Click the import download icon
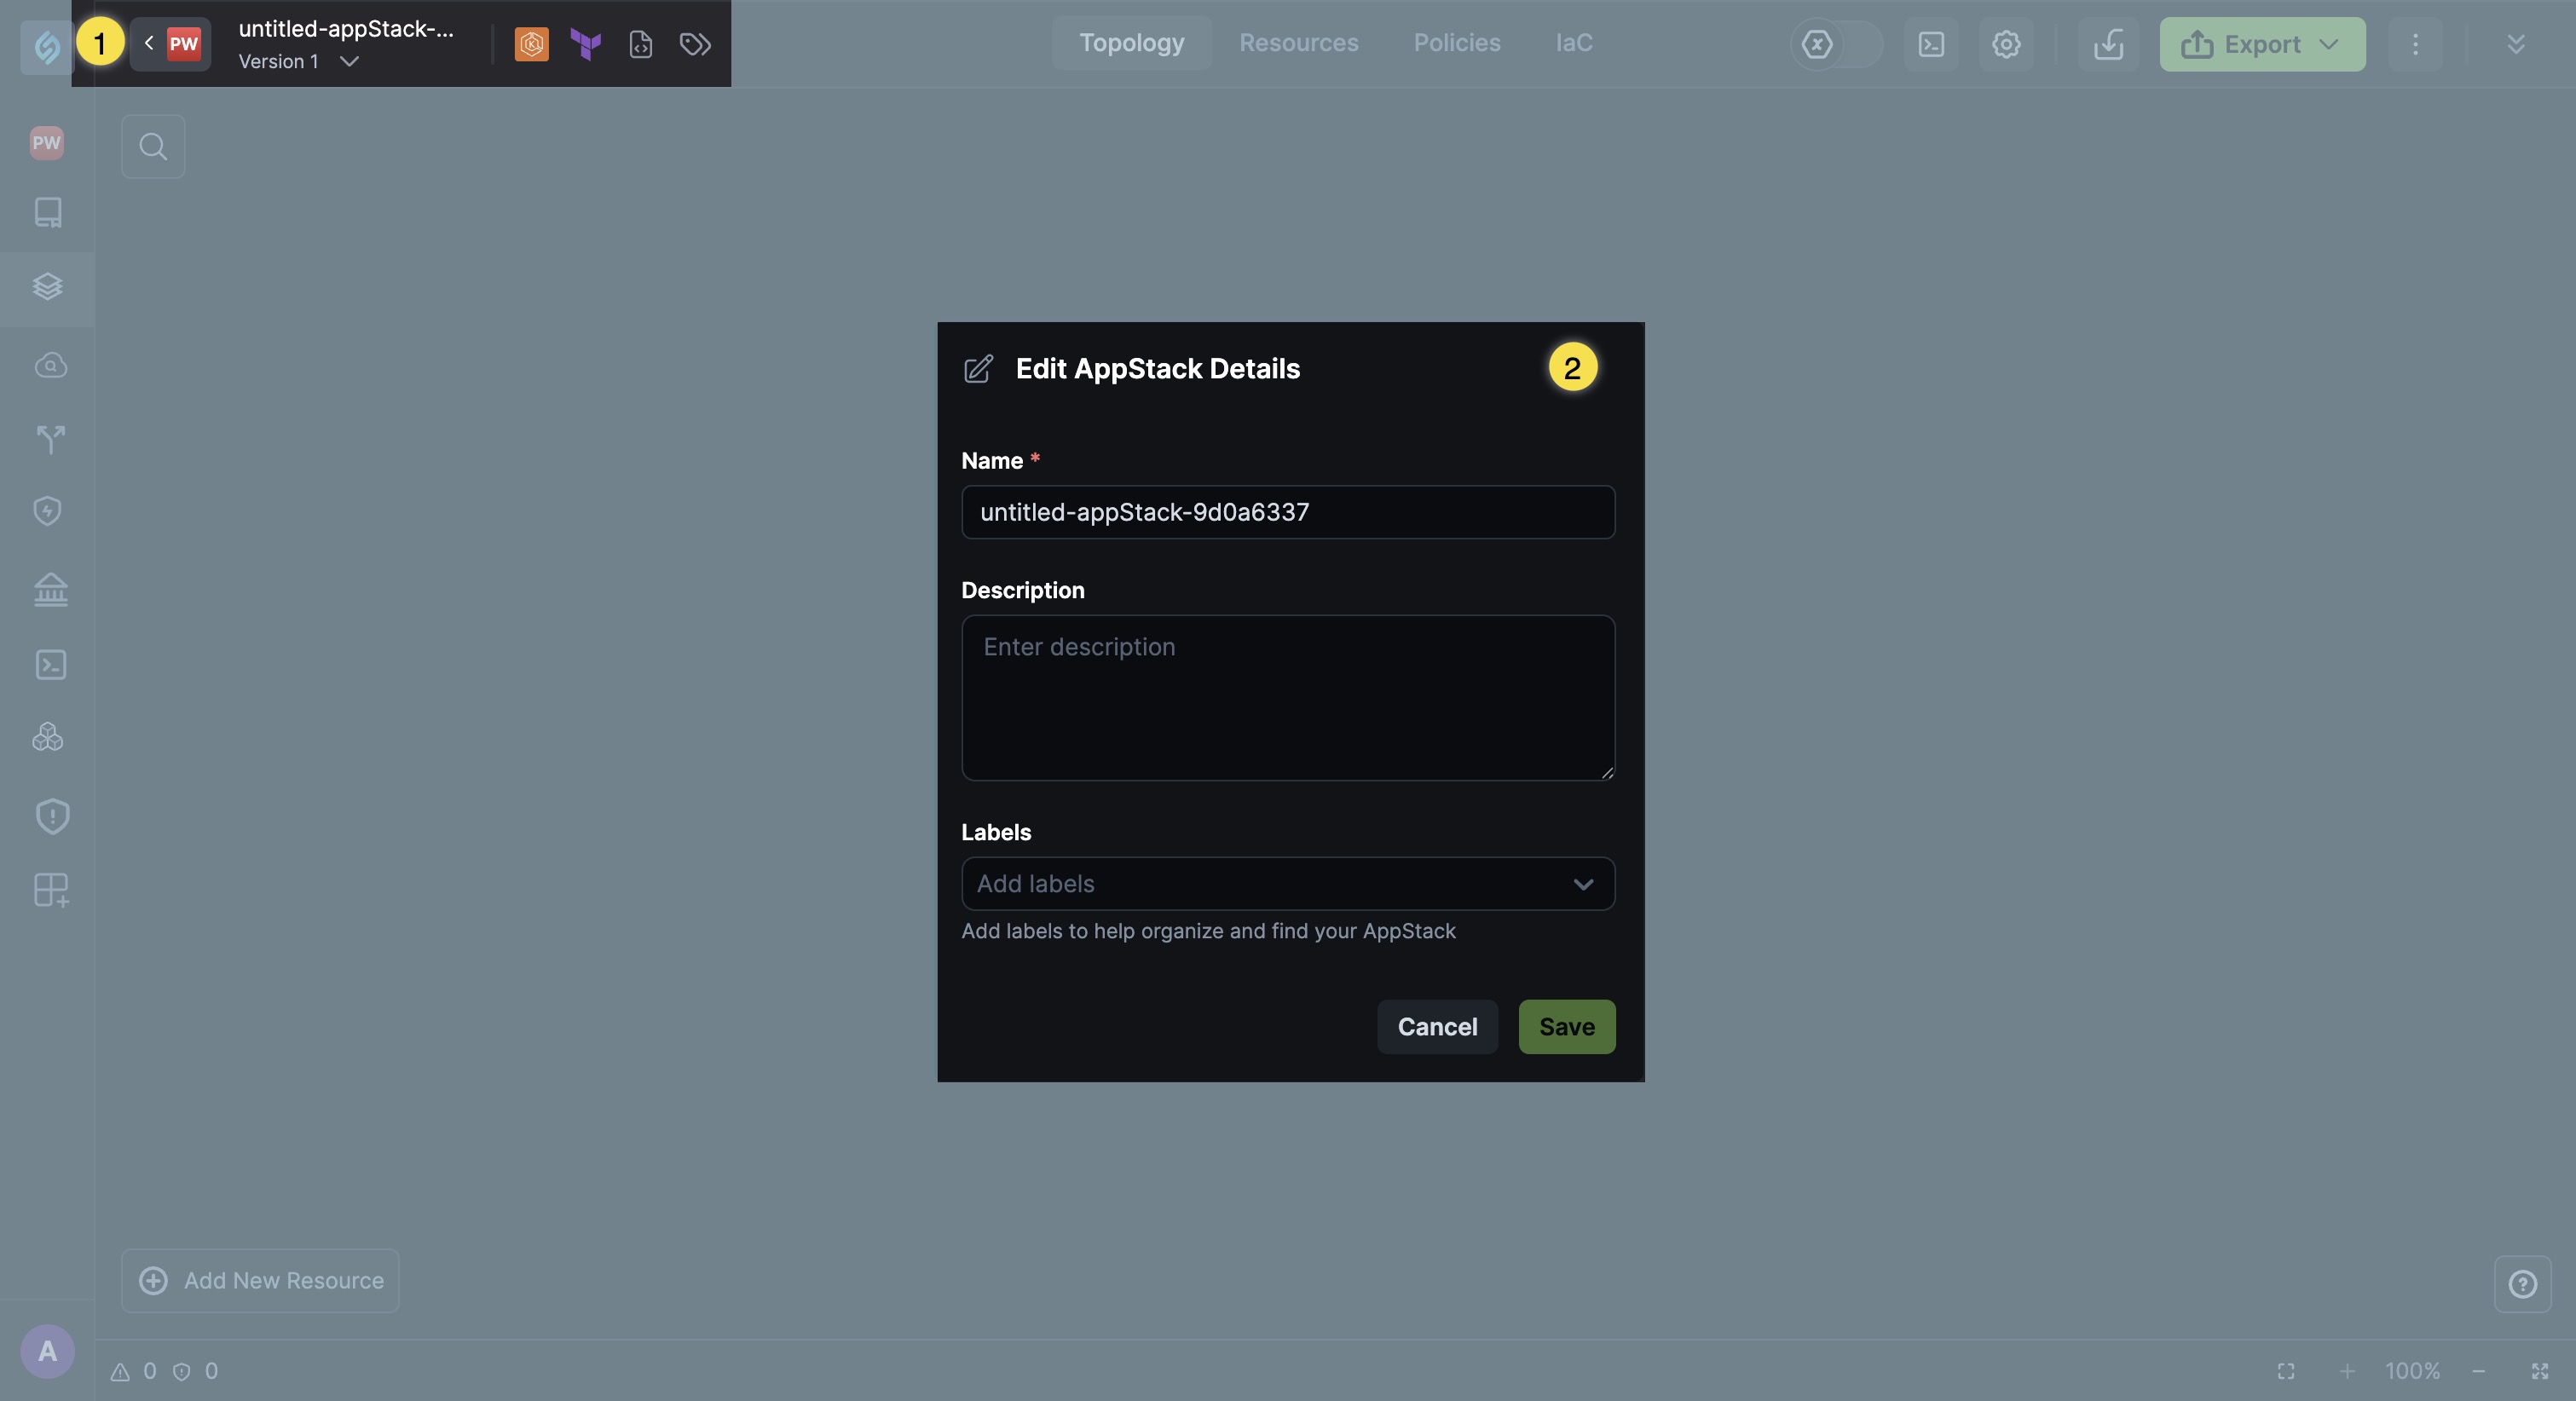Screen dimensions: 2576x1401 (x=2108, y=44)
